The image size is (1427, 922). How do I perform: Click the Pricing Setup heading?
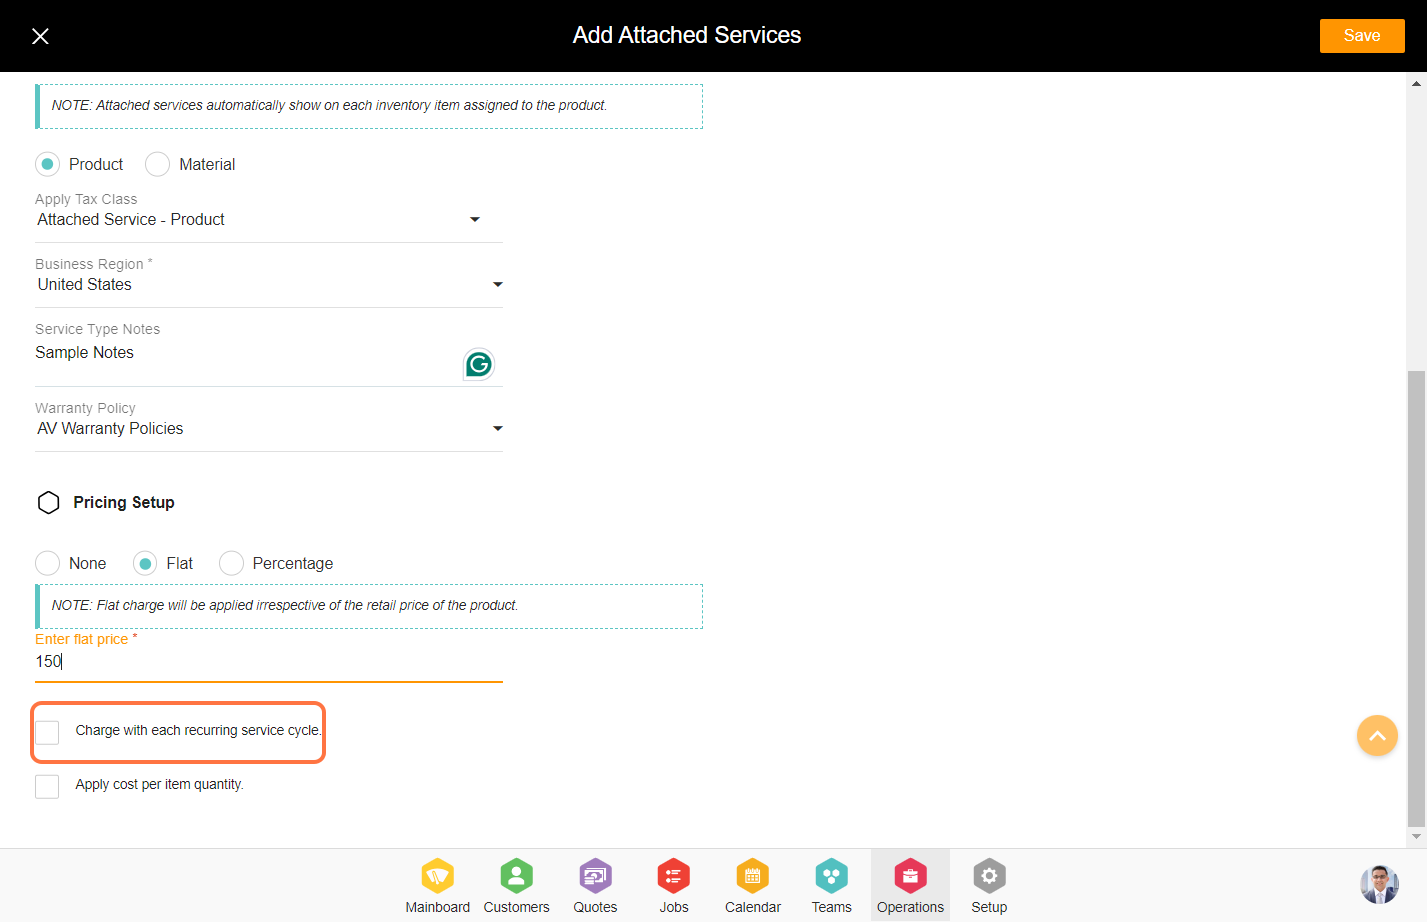124,502
